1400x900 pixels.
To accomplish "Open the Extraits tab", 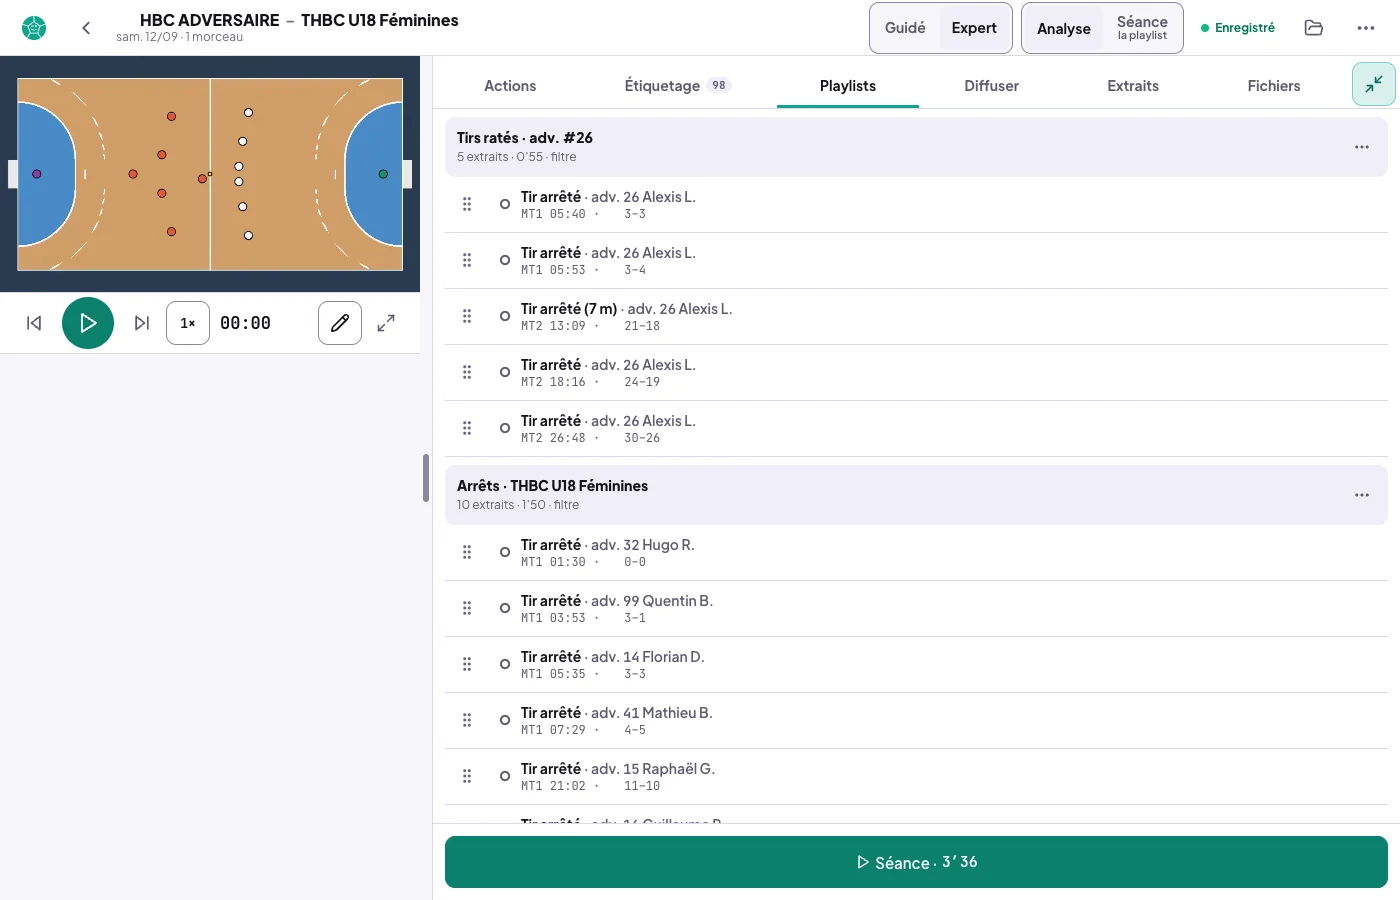I will pyautogui.click(x=1133, y=86).
